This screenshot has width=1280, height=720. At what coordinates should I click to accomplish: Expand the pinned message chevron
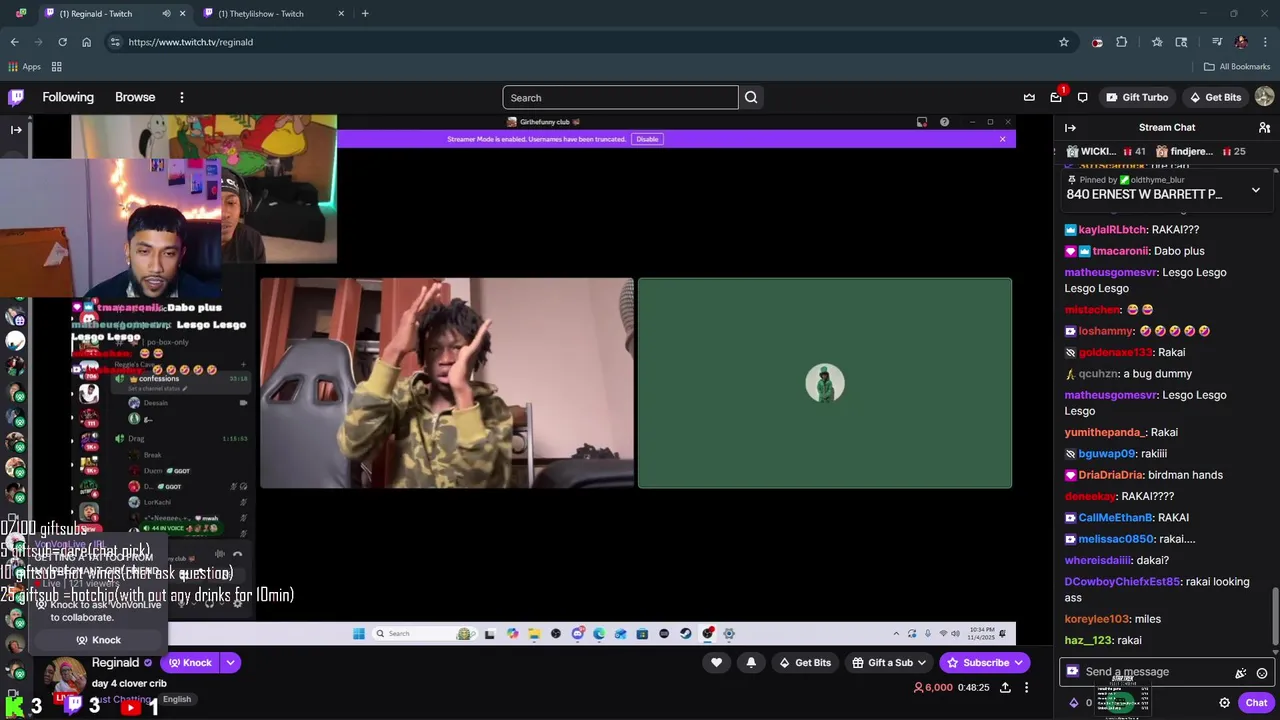pos(1256,190)
